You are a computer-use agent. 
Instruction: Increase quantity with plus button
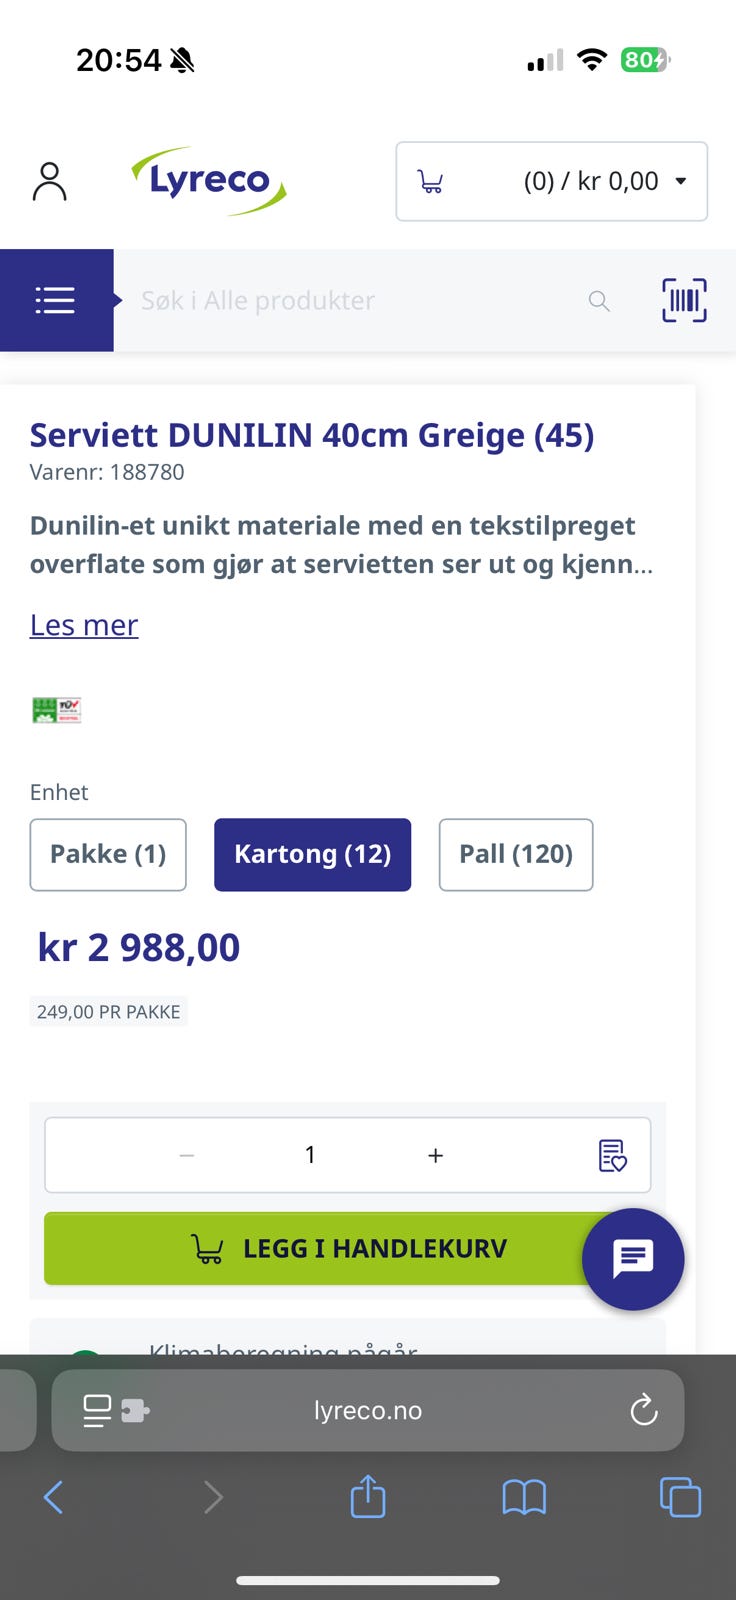(x=435, y=1155)
